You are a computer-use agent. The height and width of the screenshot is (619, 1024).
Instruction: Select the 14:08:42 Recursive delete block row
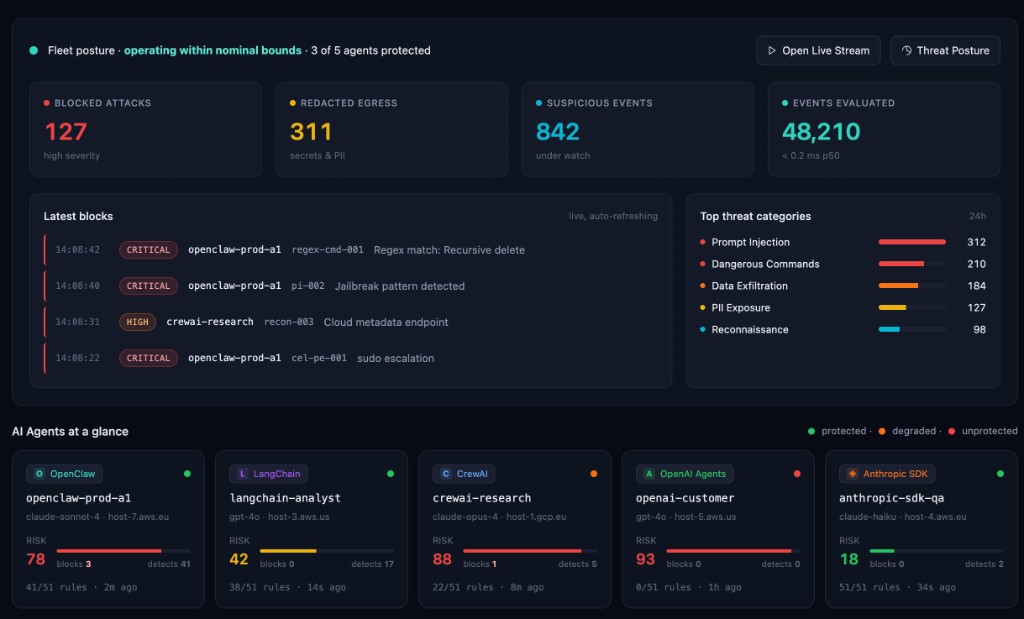[x=351, y=249]
